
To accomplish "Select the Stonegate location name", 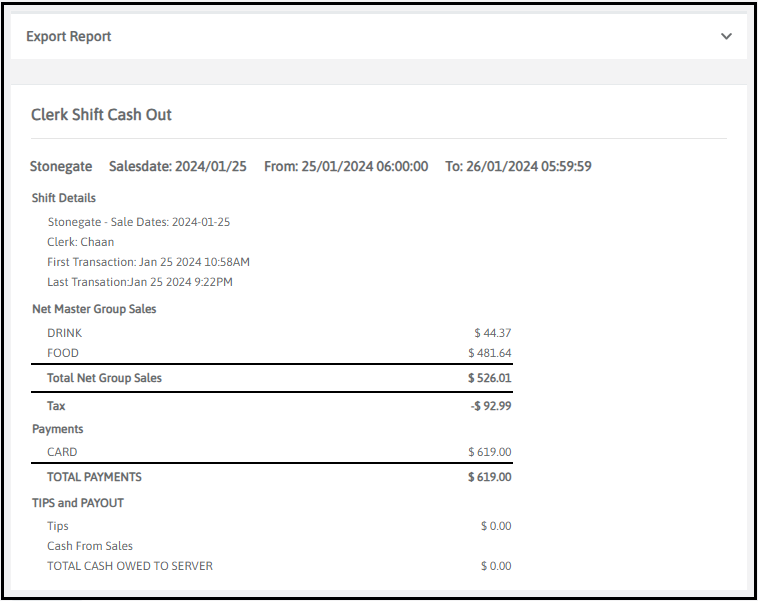I will tap(61, 166).
